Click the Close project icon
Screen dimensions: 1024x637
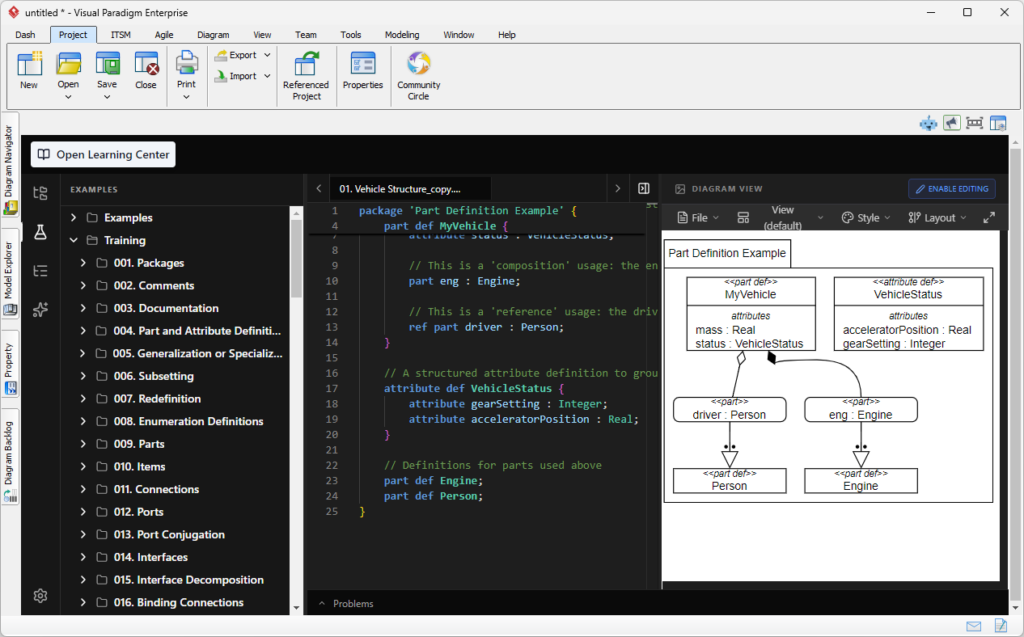(x=146, y=64)
